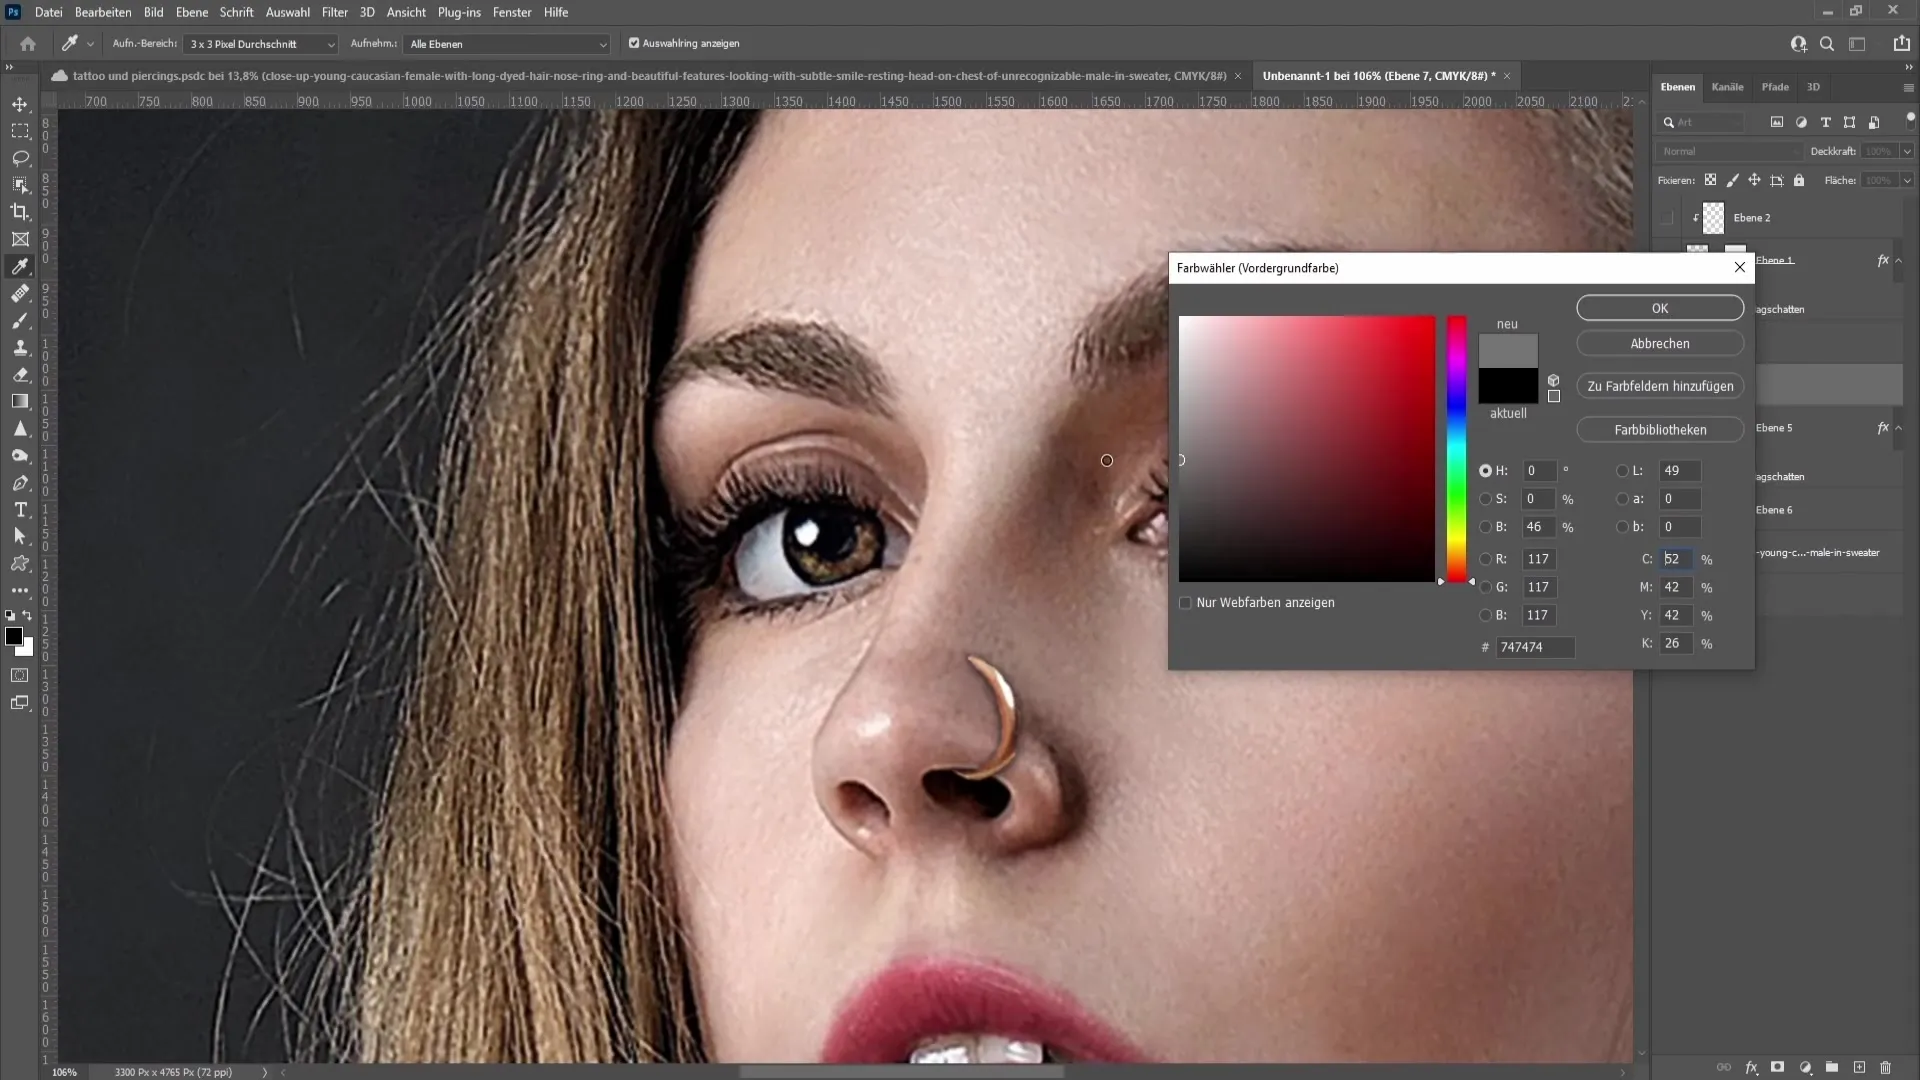
Task: Select the Eyedropper tool in toolbar
Action: [20, 266]
